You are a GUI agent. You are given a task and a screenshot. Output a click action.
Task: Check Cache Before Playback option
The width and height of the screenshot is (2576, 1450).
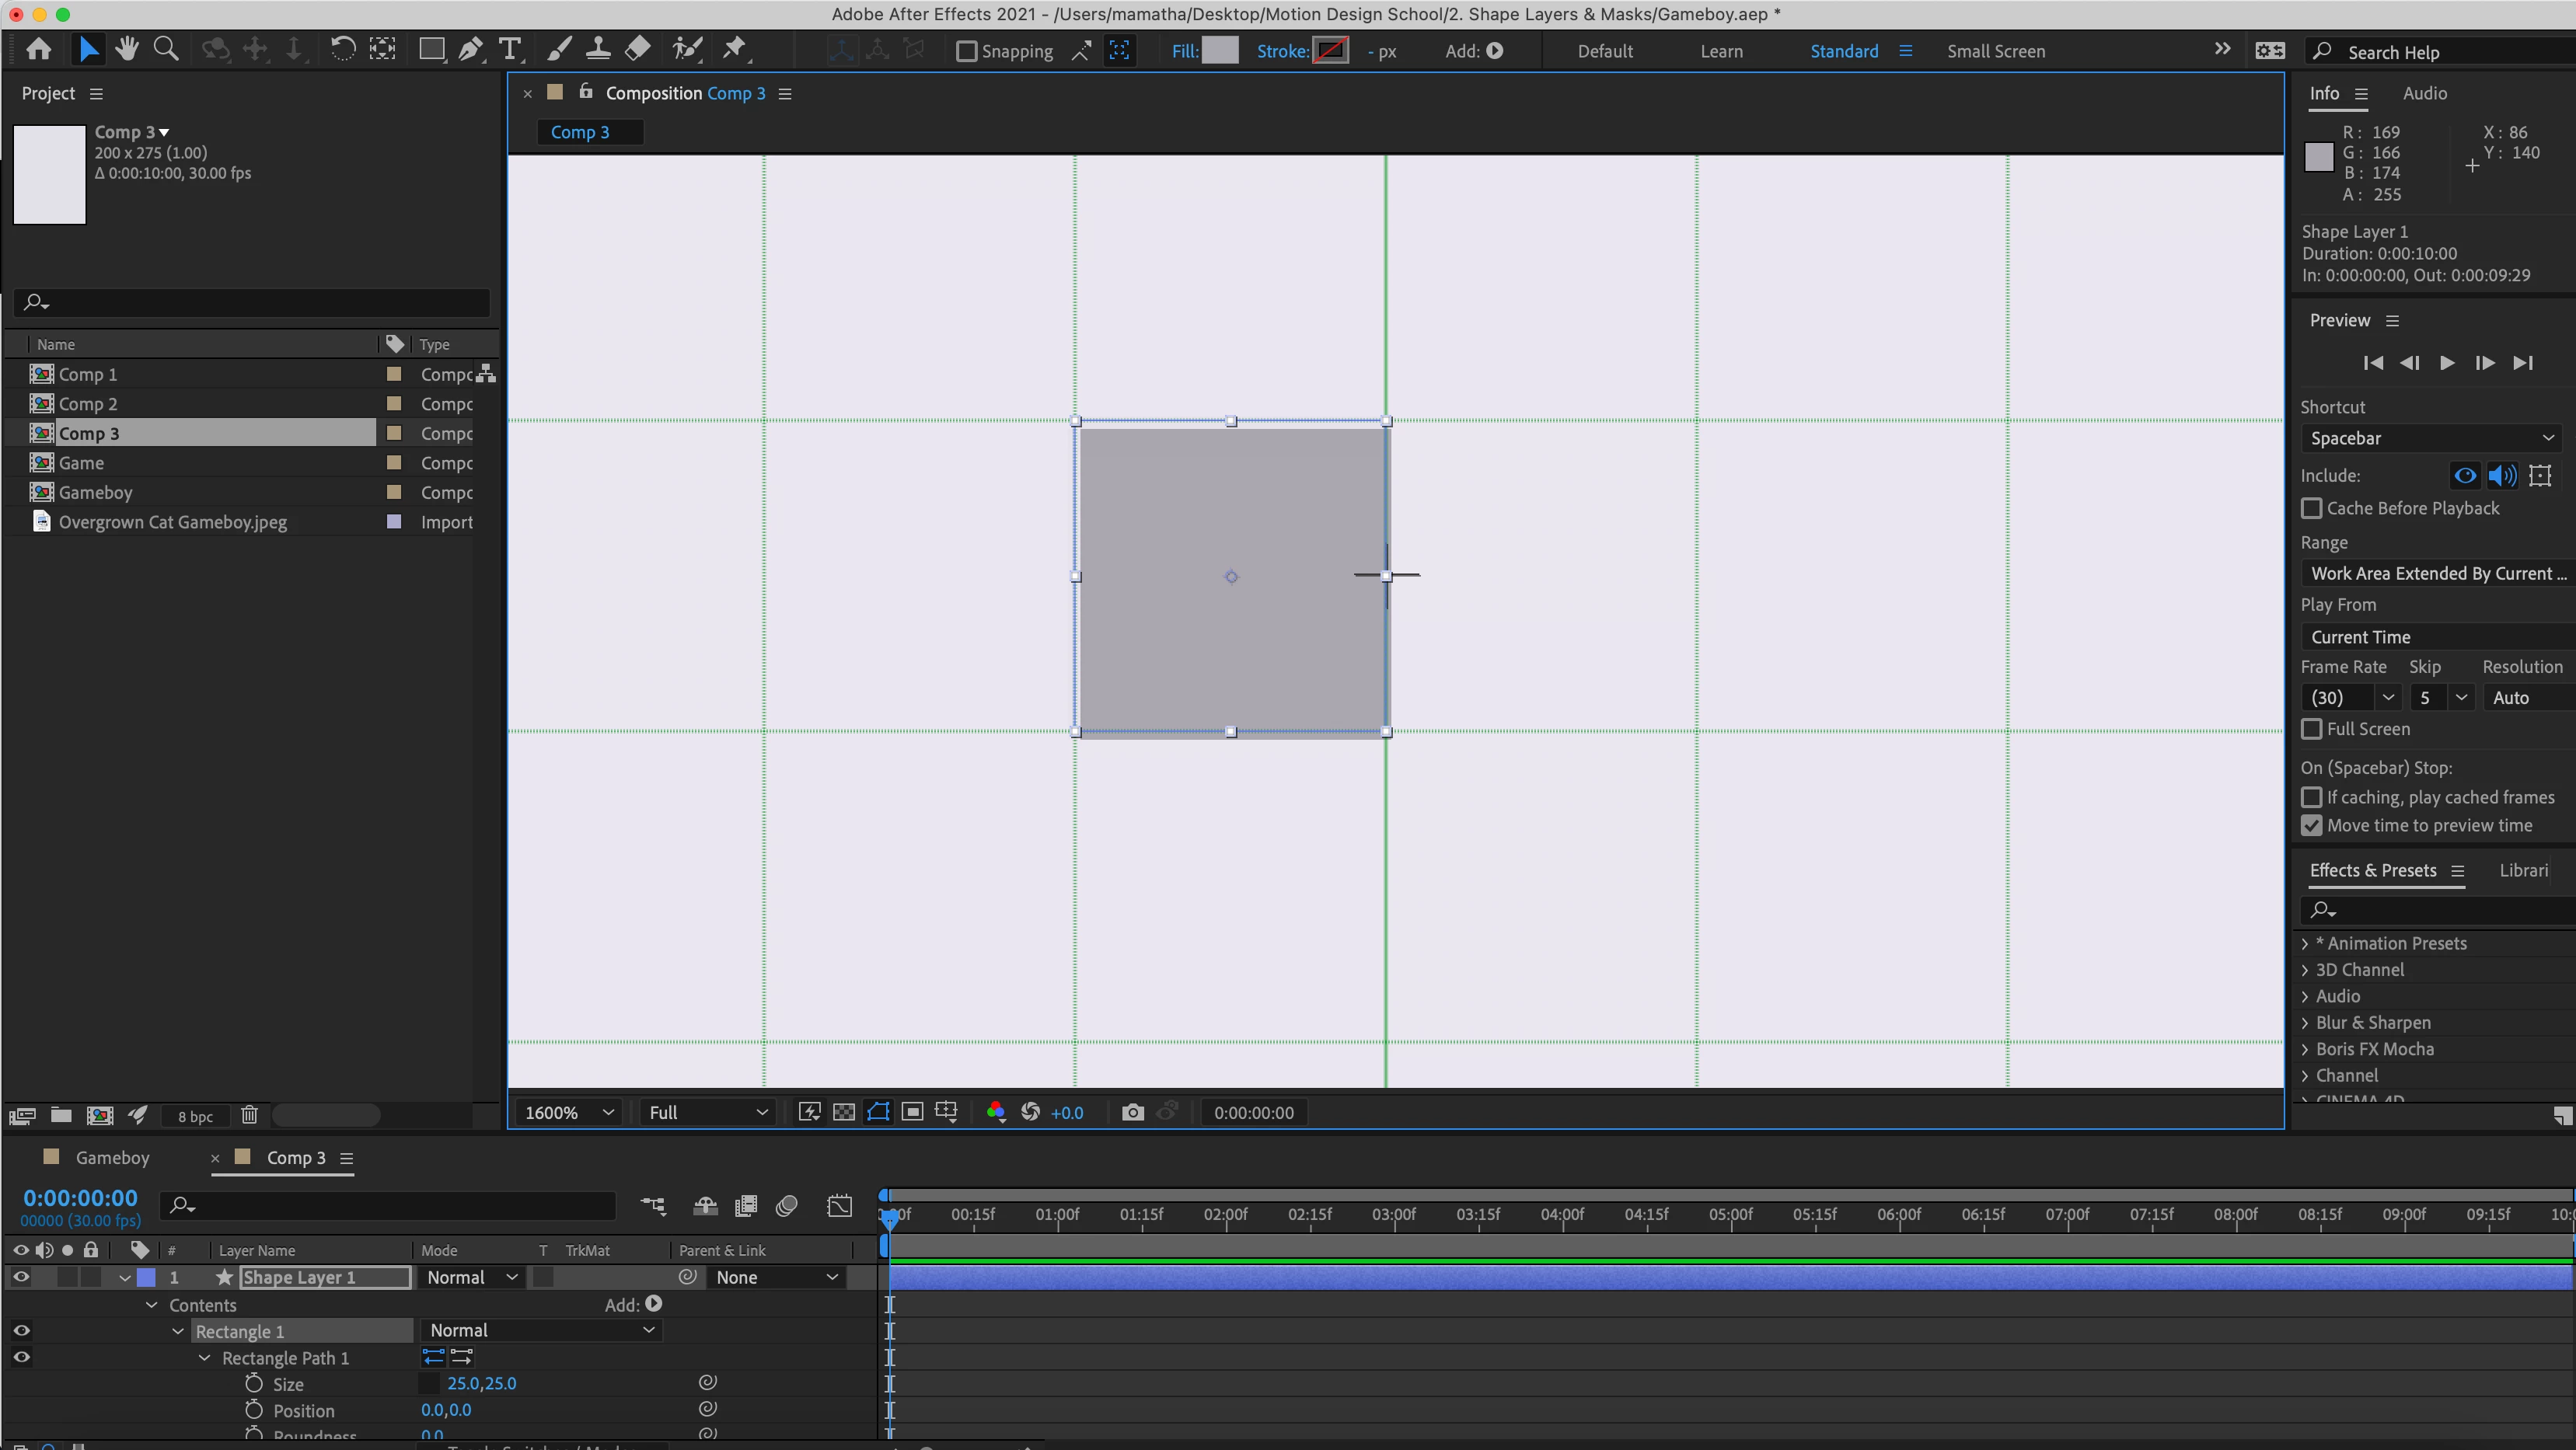[2311, 508]
